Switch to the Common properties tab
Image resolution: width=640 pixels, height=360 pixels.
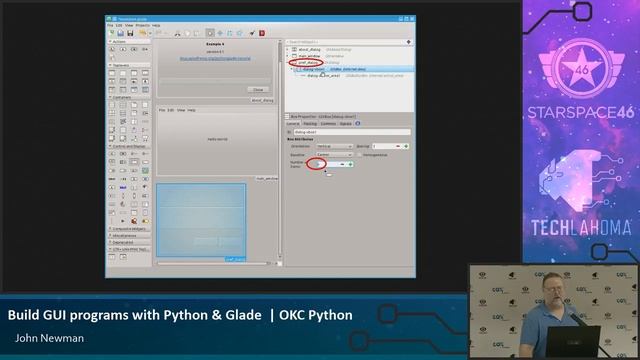(328, 123)
